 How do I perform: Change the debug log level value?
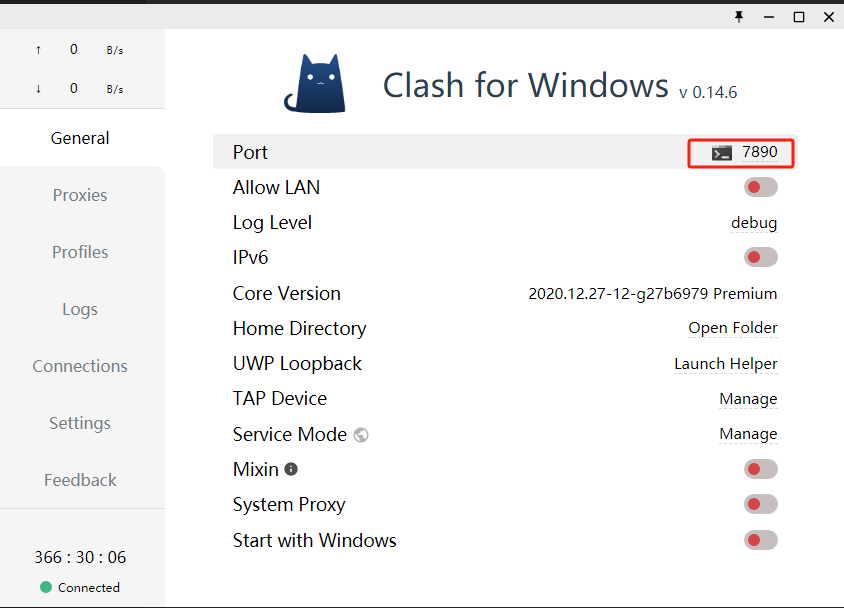pos(754,223)
